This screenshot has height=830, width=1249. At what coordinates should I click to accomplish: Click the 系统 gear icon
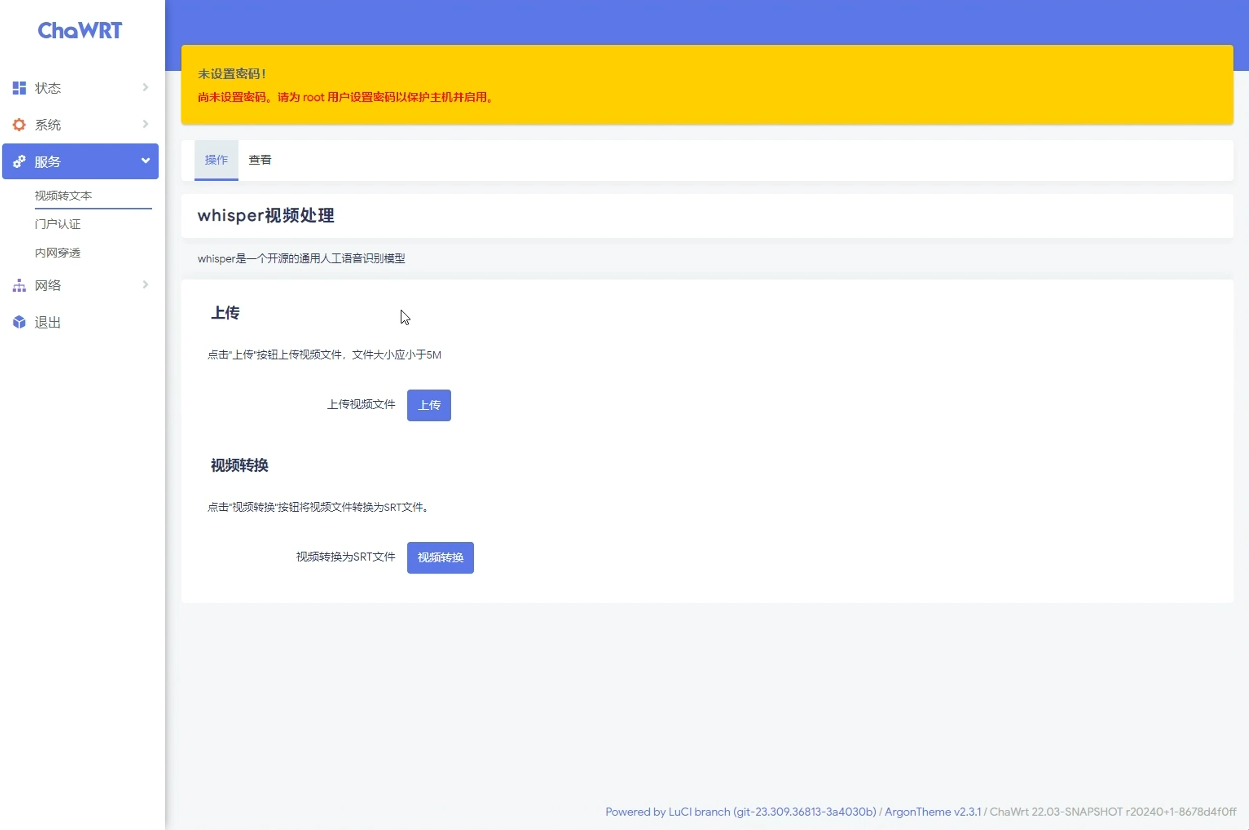pyautogui.click(x=19, y=125)
